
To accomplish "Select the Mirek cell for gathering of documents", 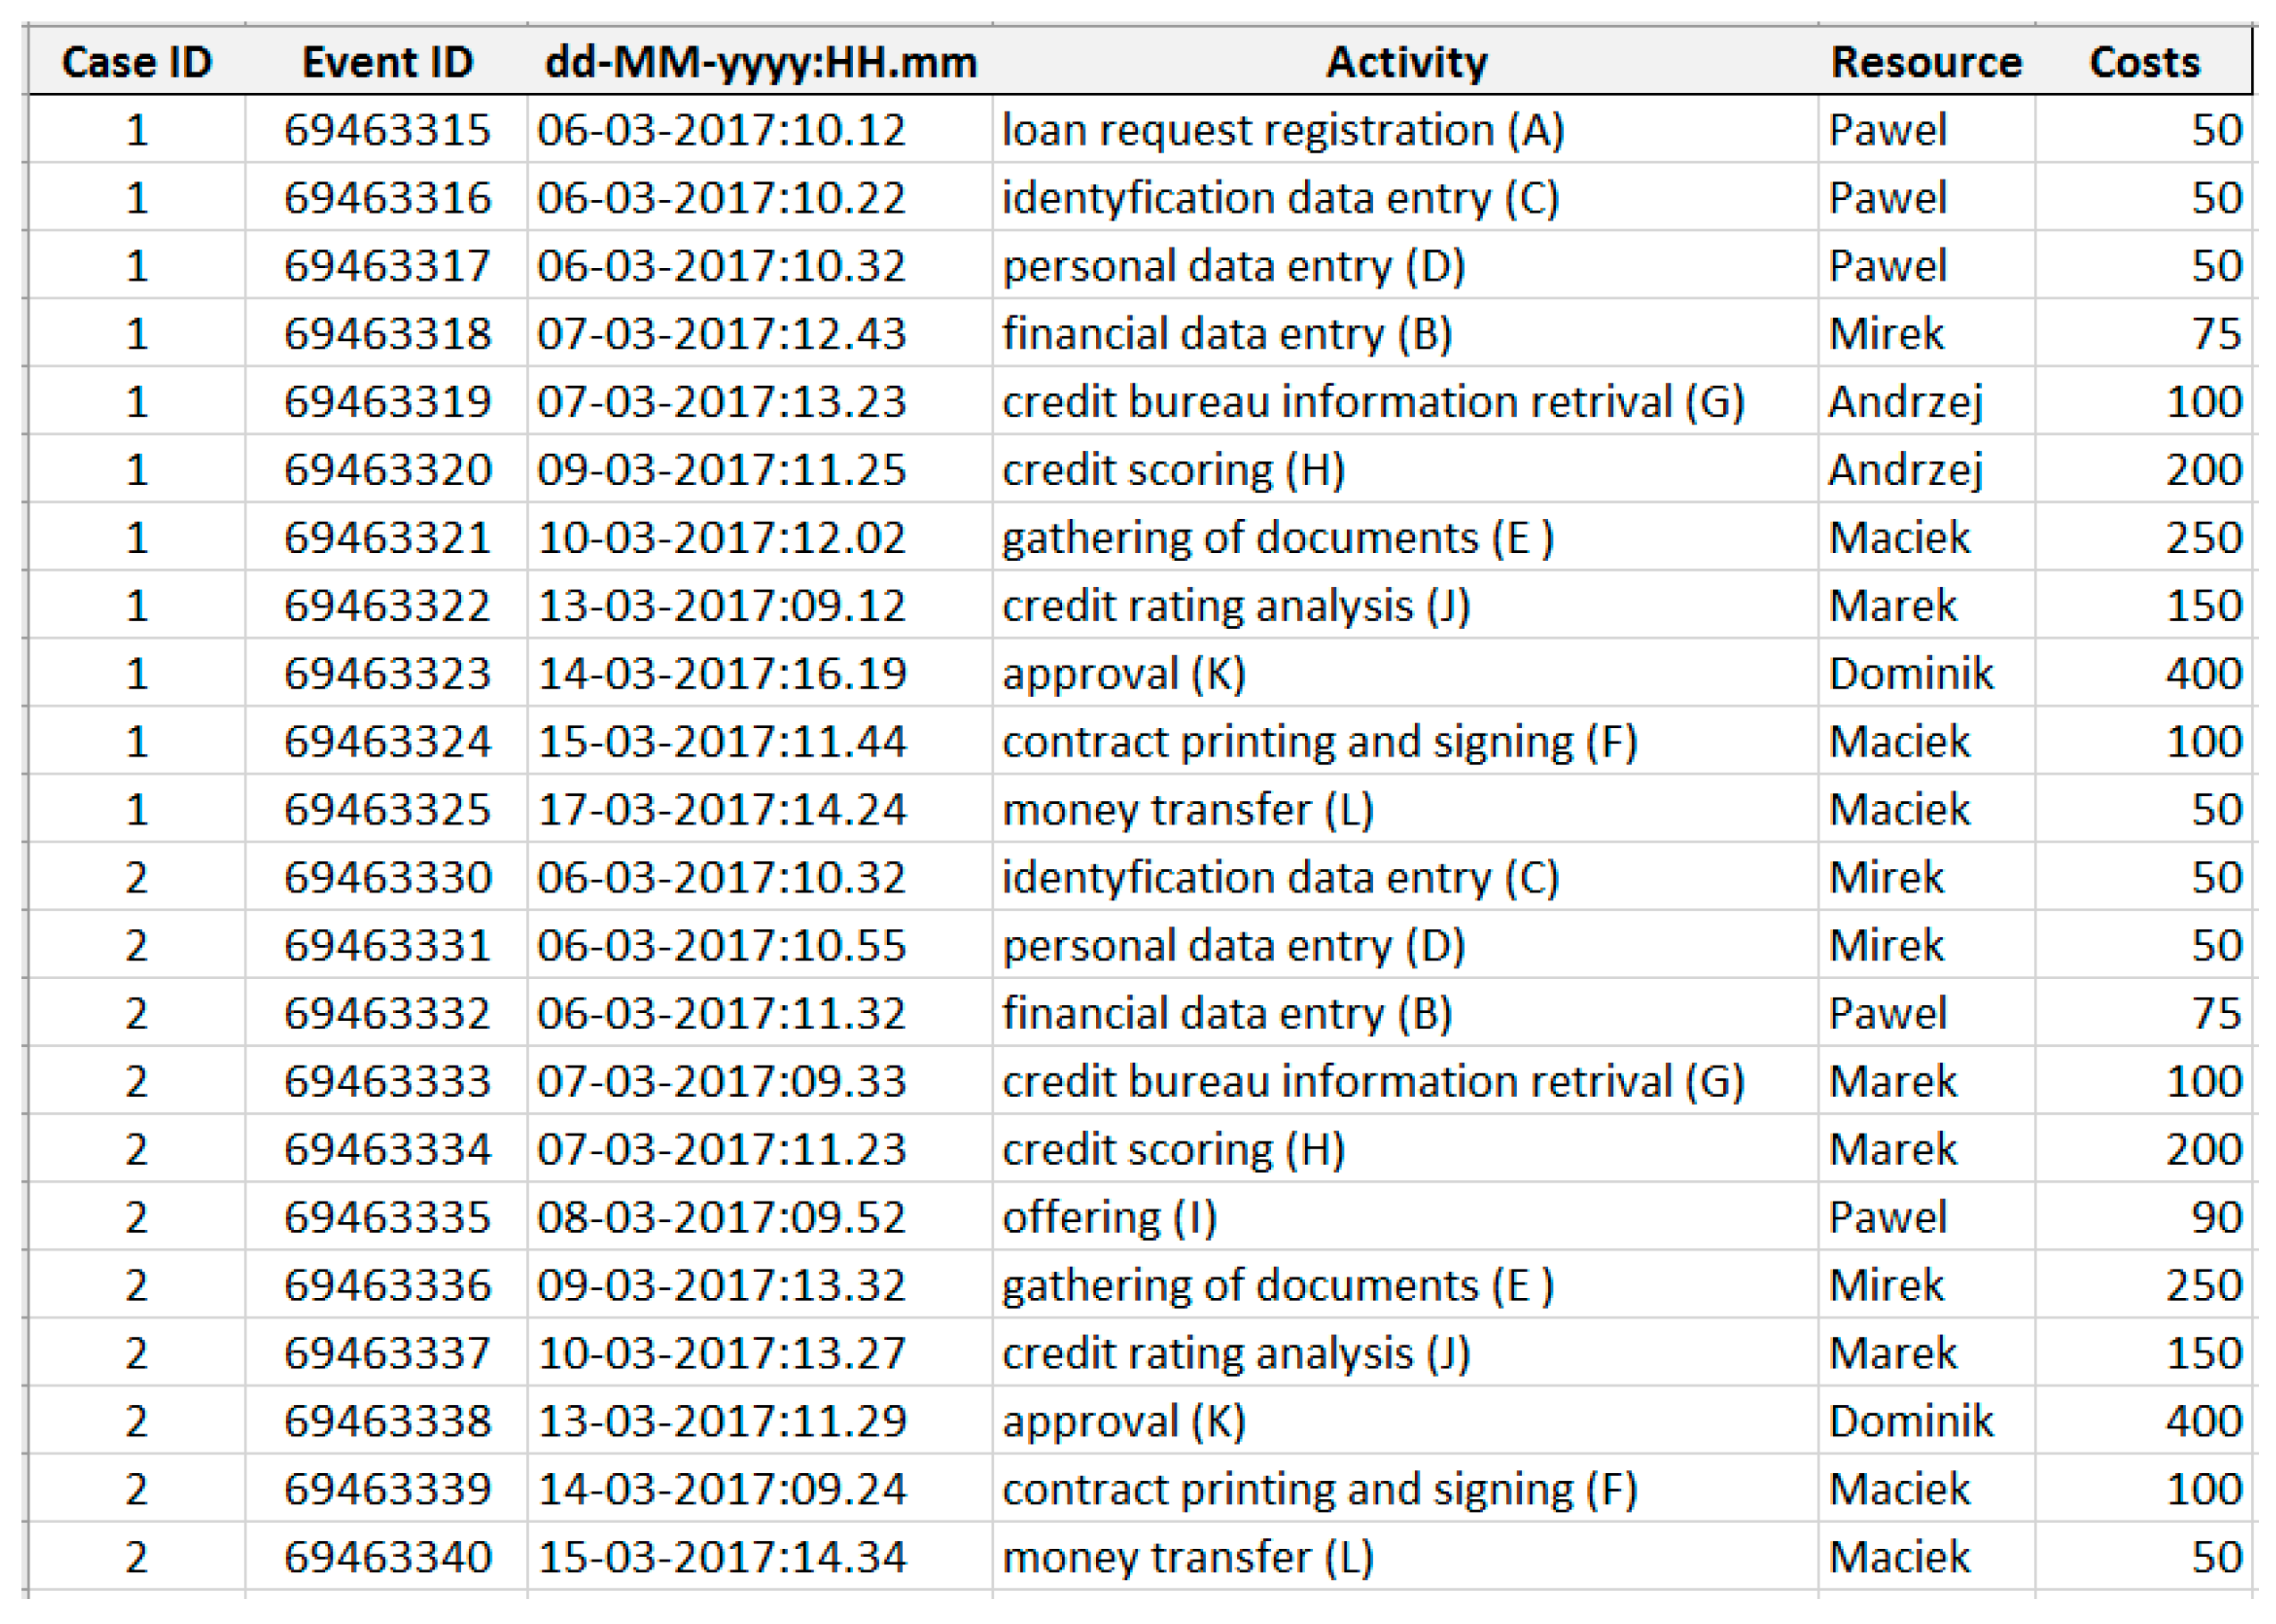I will 1926,1285.
